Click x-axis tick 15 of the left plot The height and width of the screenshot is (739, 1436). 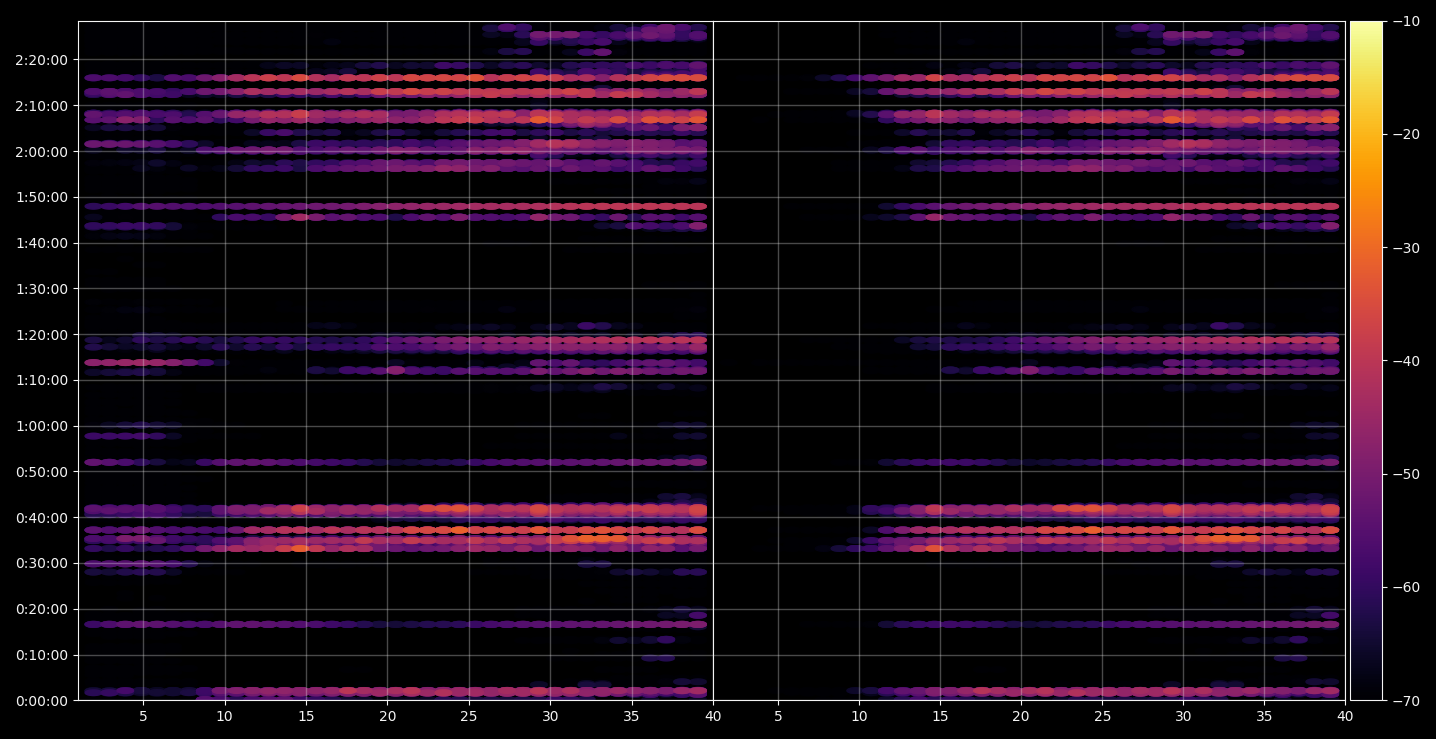[306, 716]
